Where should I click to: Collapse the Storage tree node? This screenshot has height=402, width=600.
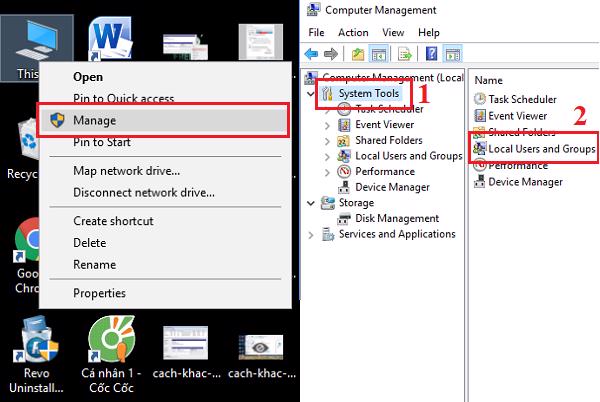click(x=311, y=203)
